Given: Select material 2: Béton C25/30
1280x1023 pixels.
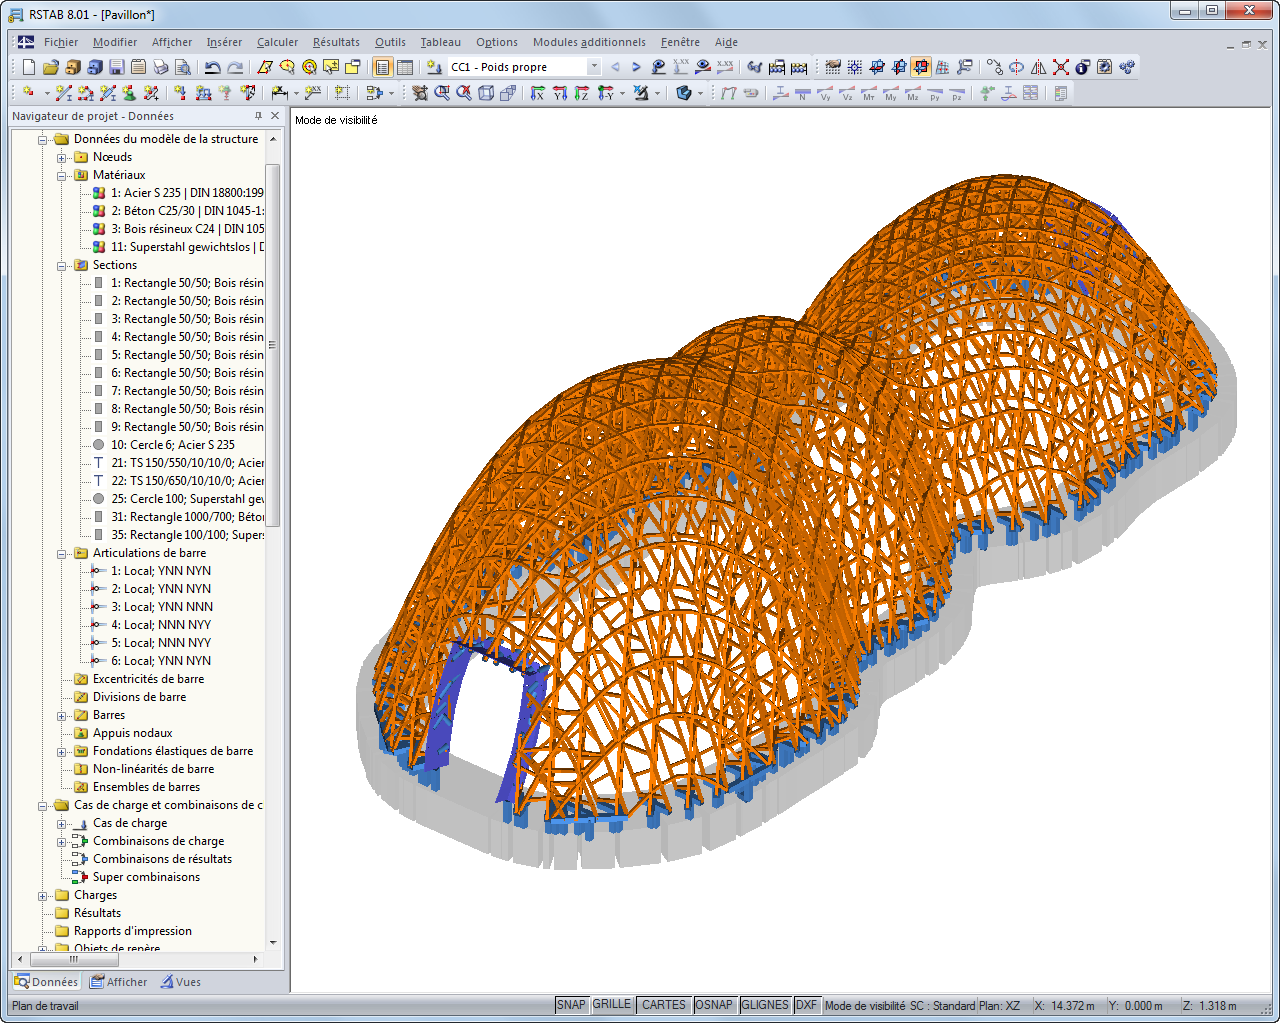Looking at the screenshot, I should coord(186,211).
